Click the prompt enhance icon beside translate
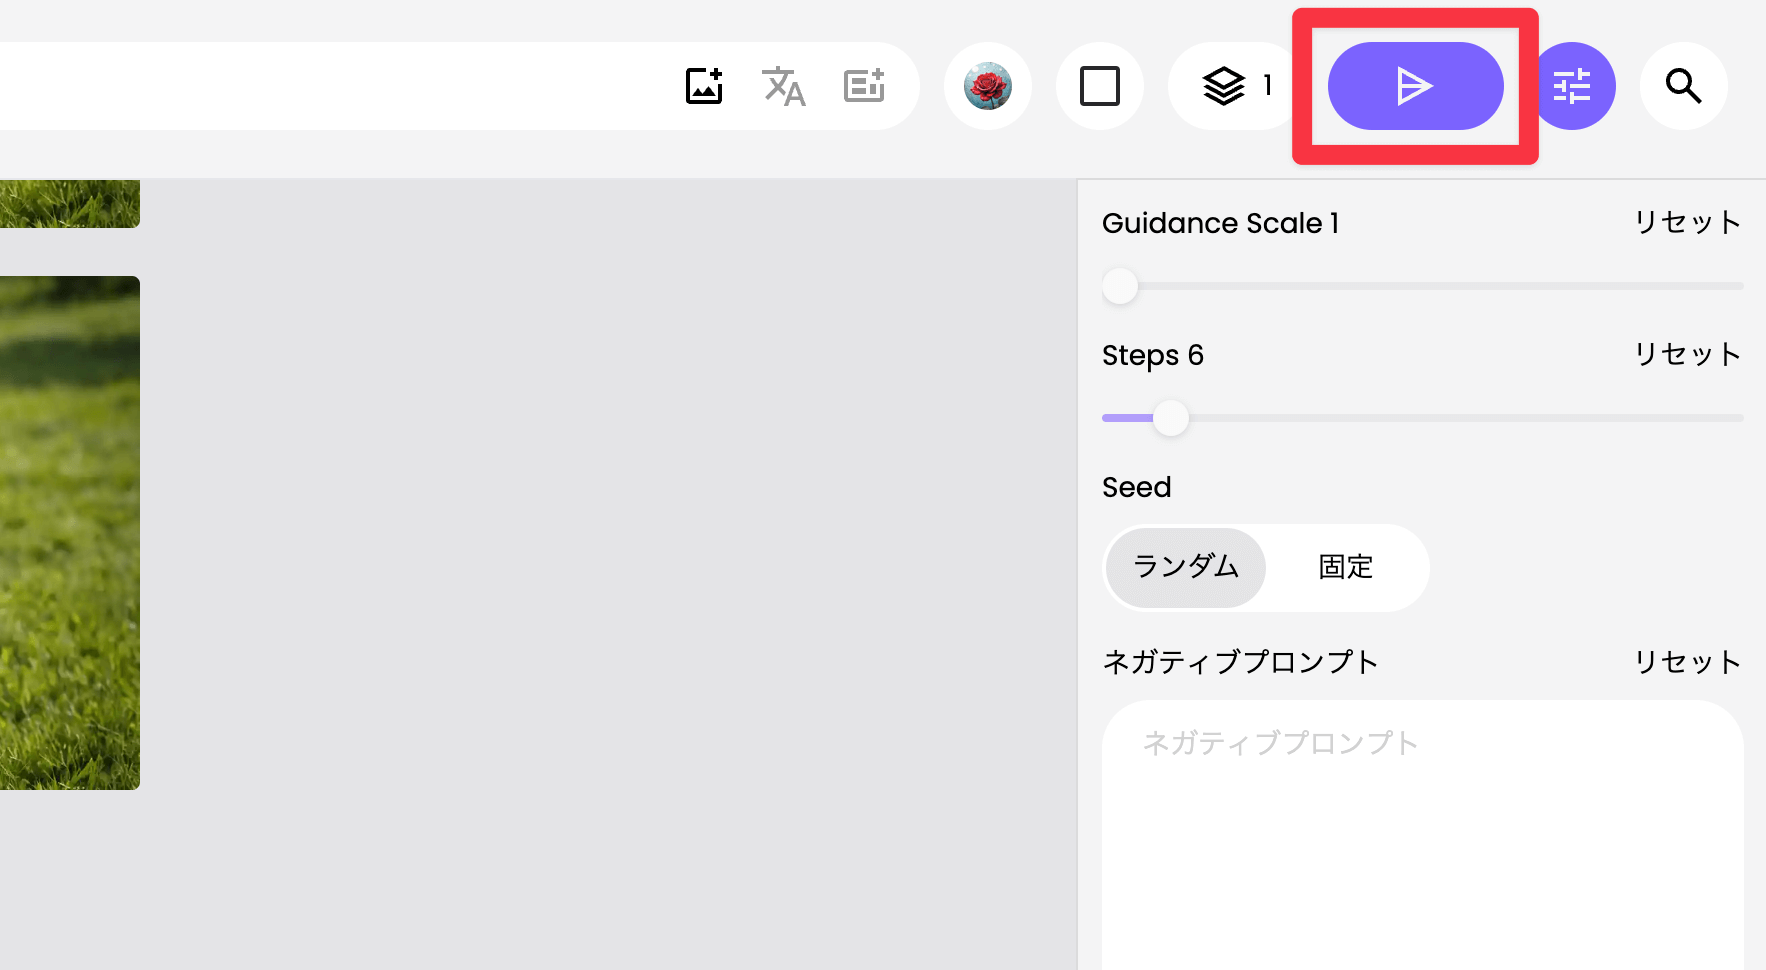 tap(864, 86)
